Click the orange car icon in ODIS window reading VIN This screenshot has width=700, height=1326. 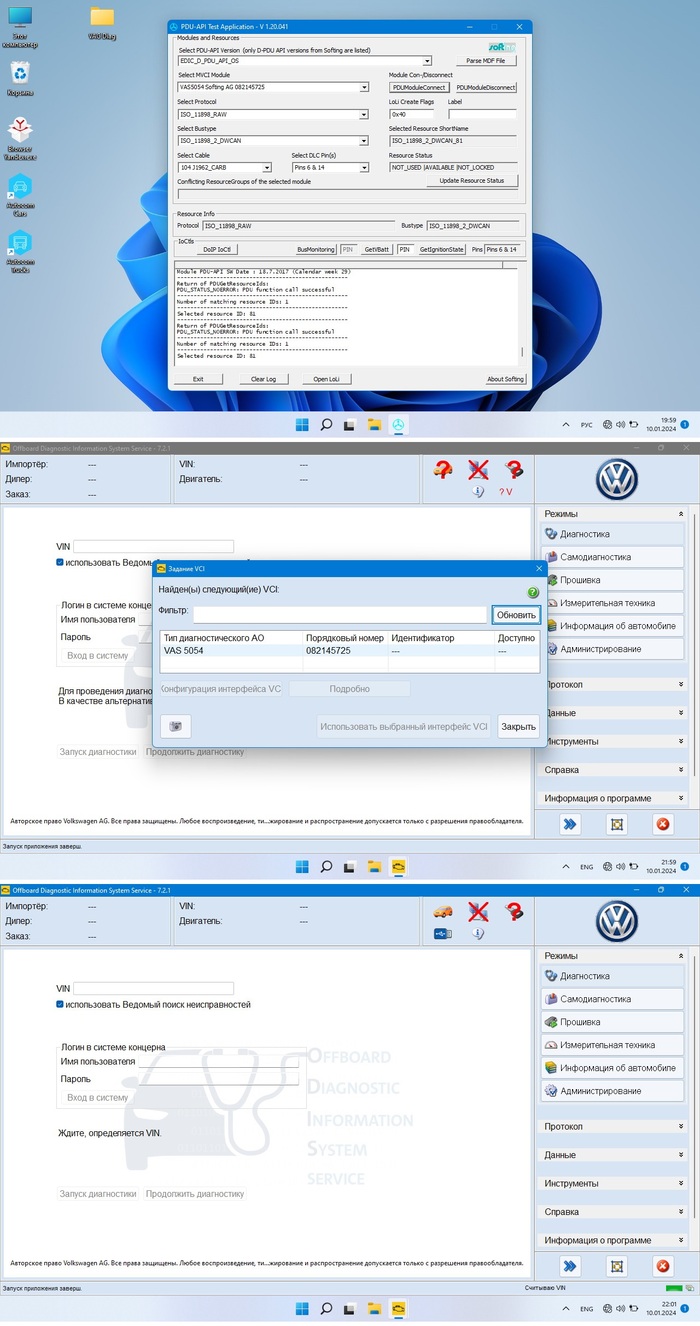[x=444, y=911]
